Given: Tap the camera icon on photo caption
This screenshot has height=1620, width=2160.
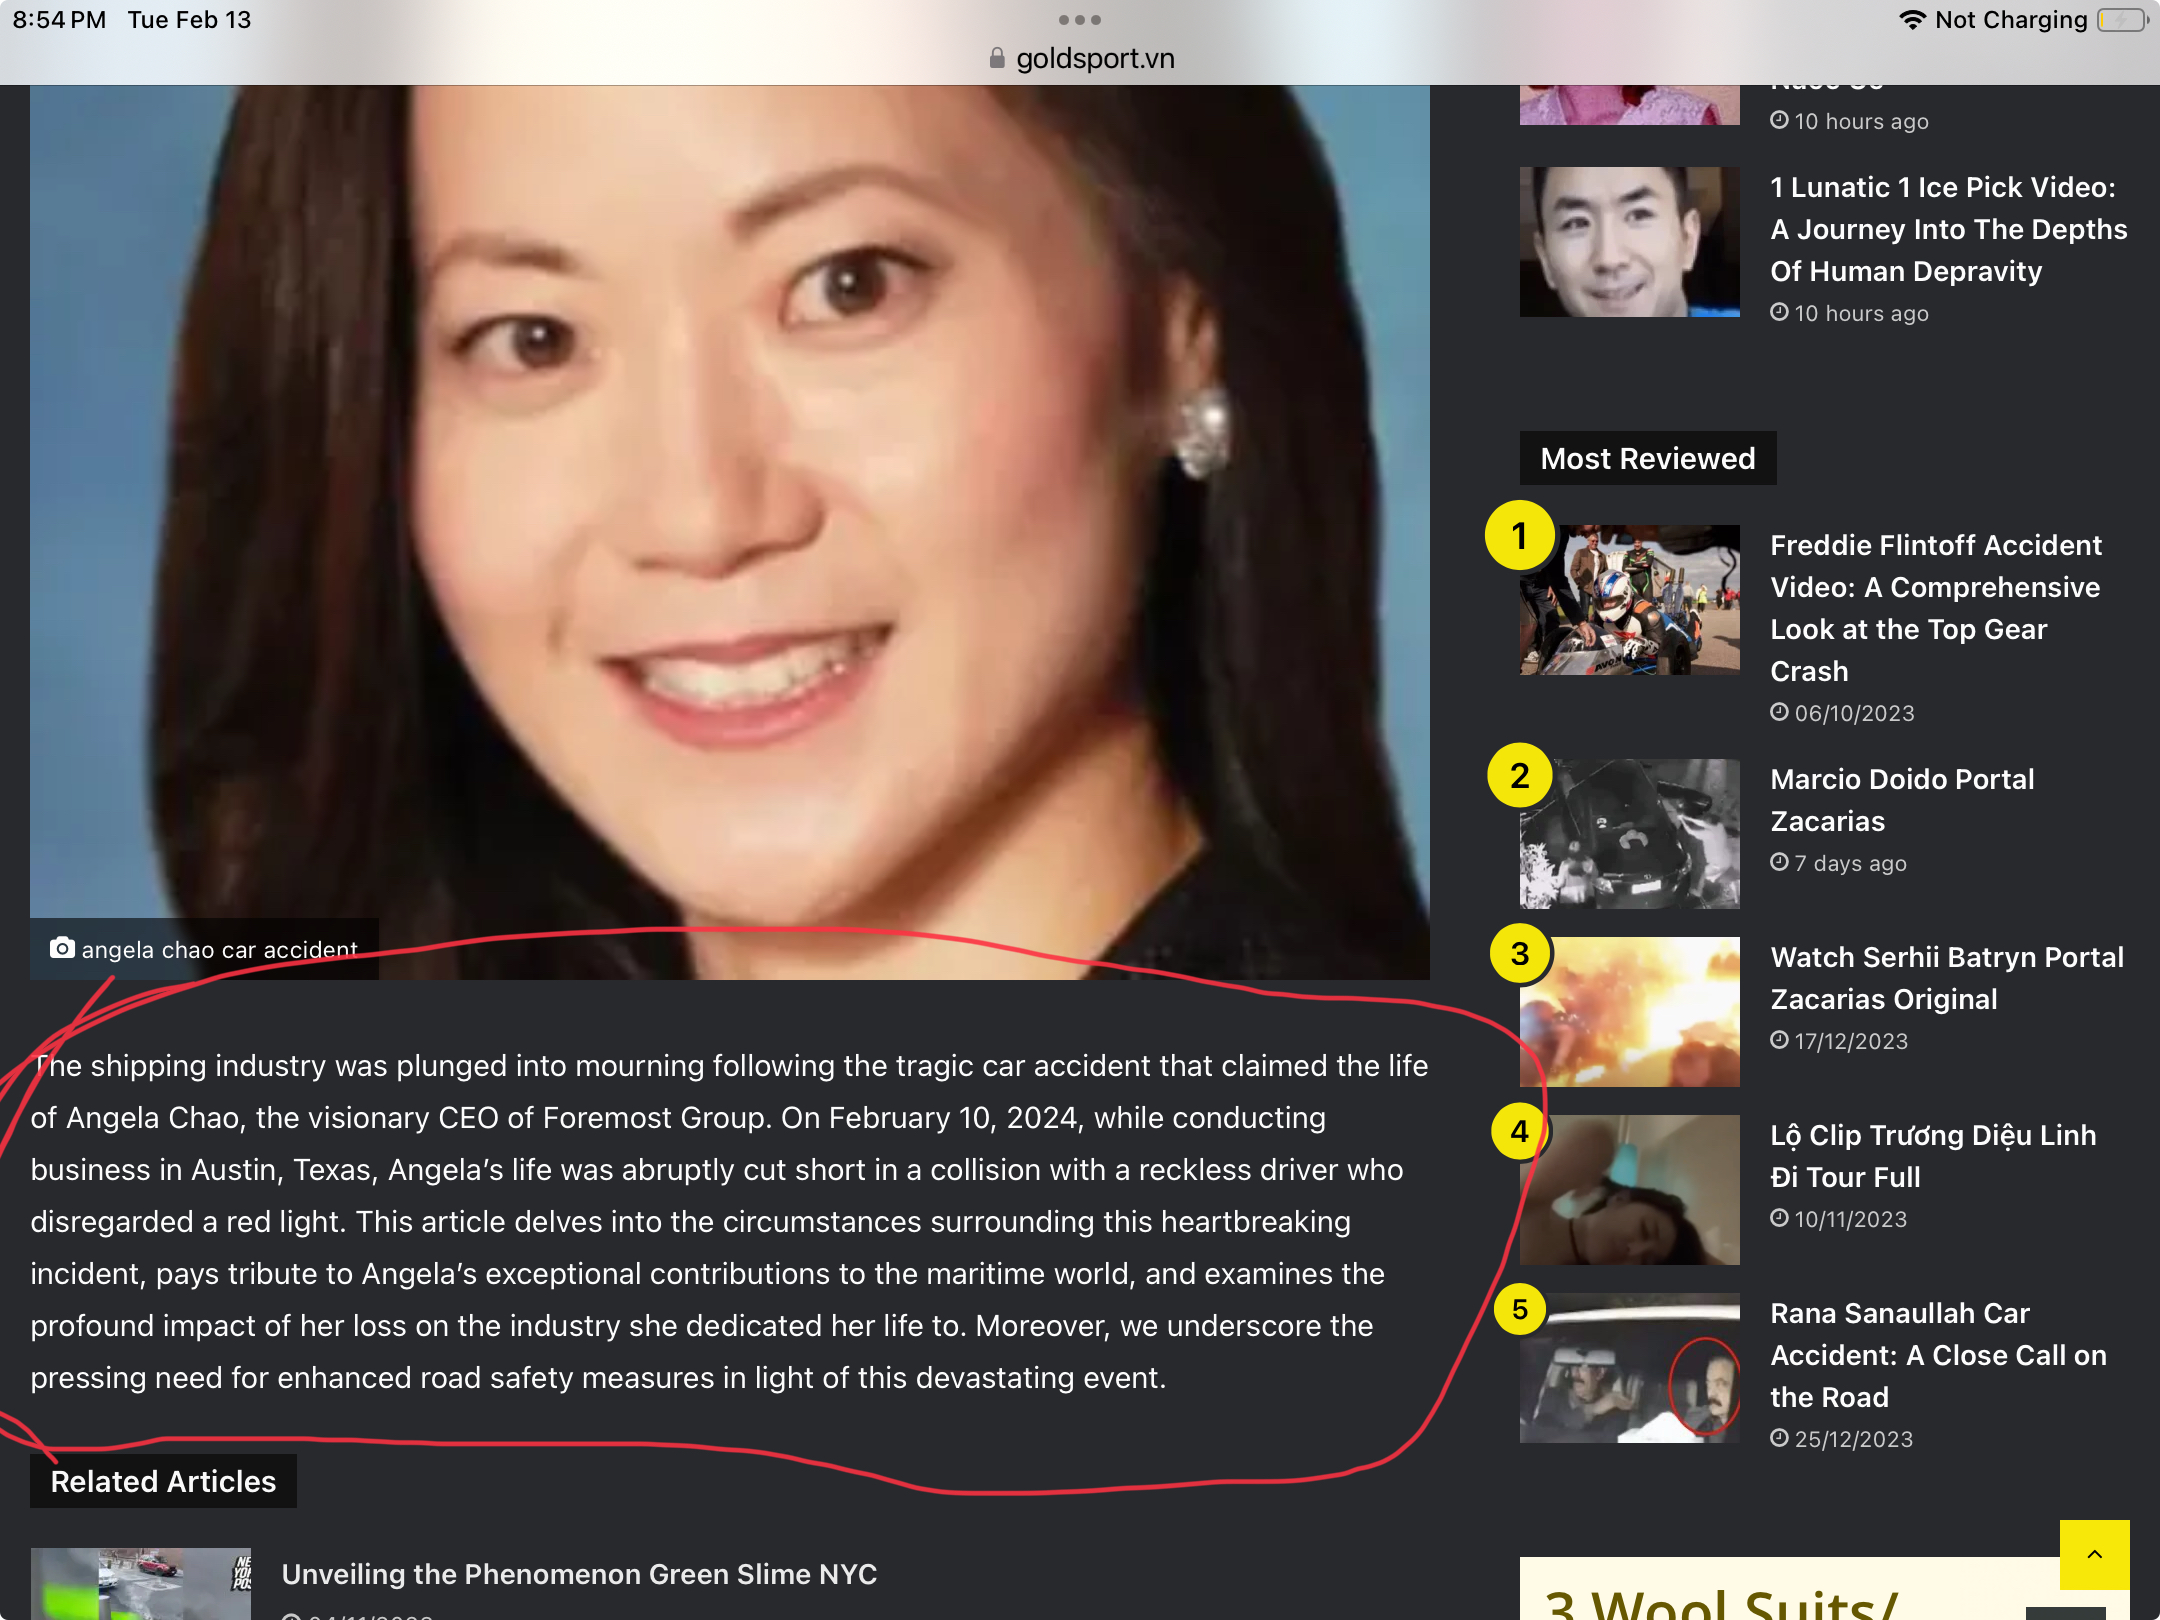Looking at the screenshot, I should click(62, 948).
